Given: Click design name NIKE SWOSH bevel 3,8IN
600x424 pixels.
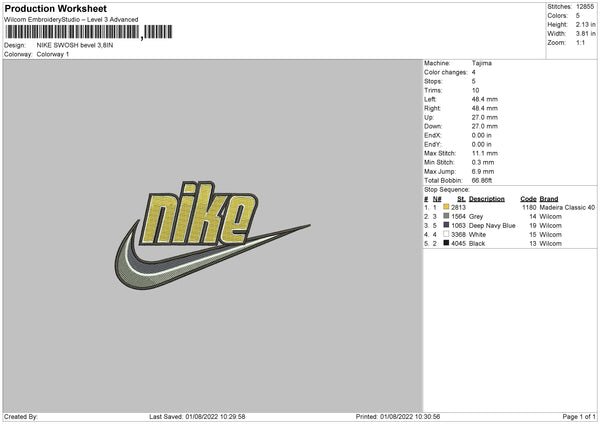Looking at the screenshot, I should click(75, 45).
